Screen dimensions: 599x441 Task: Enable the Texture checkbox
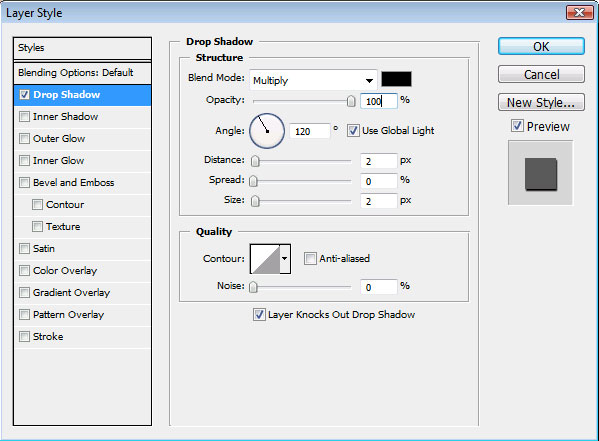click(37, 227)
